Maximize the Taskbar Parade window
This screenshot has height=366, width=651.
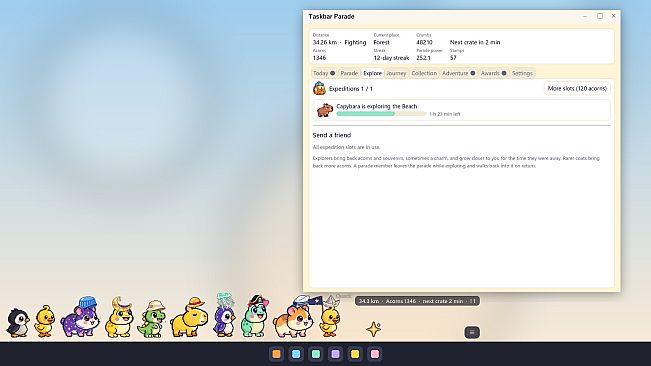coord(600,16)
